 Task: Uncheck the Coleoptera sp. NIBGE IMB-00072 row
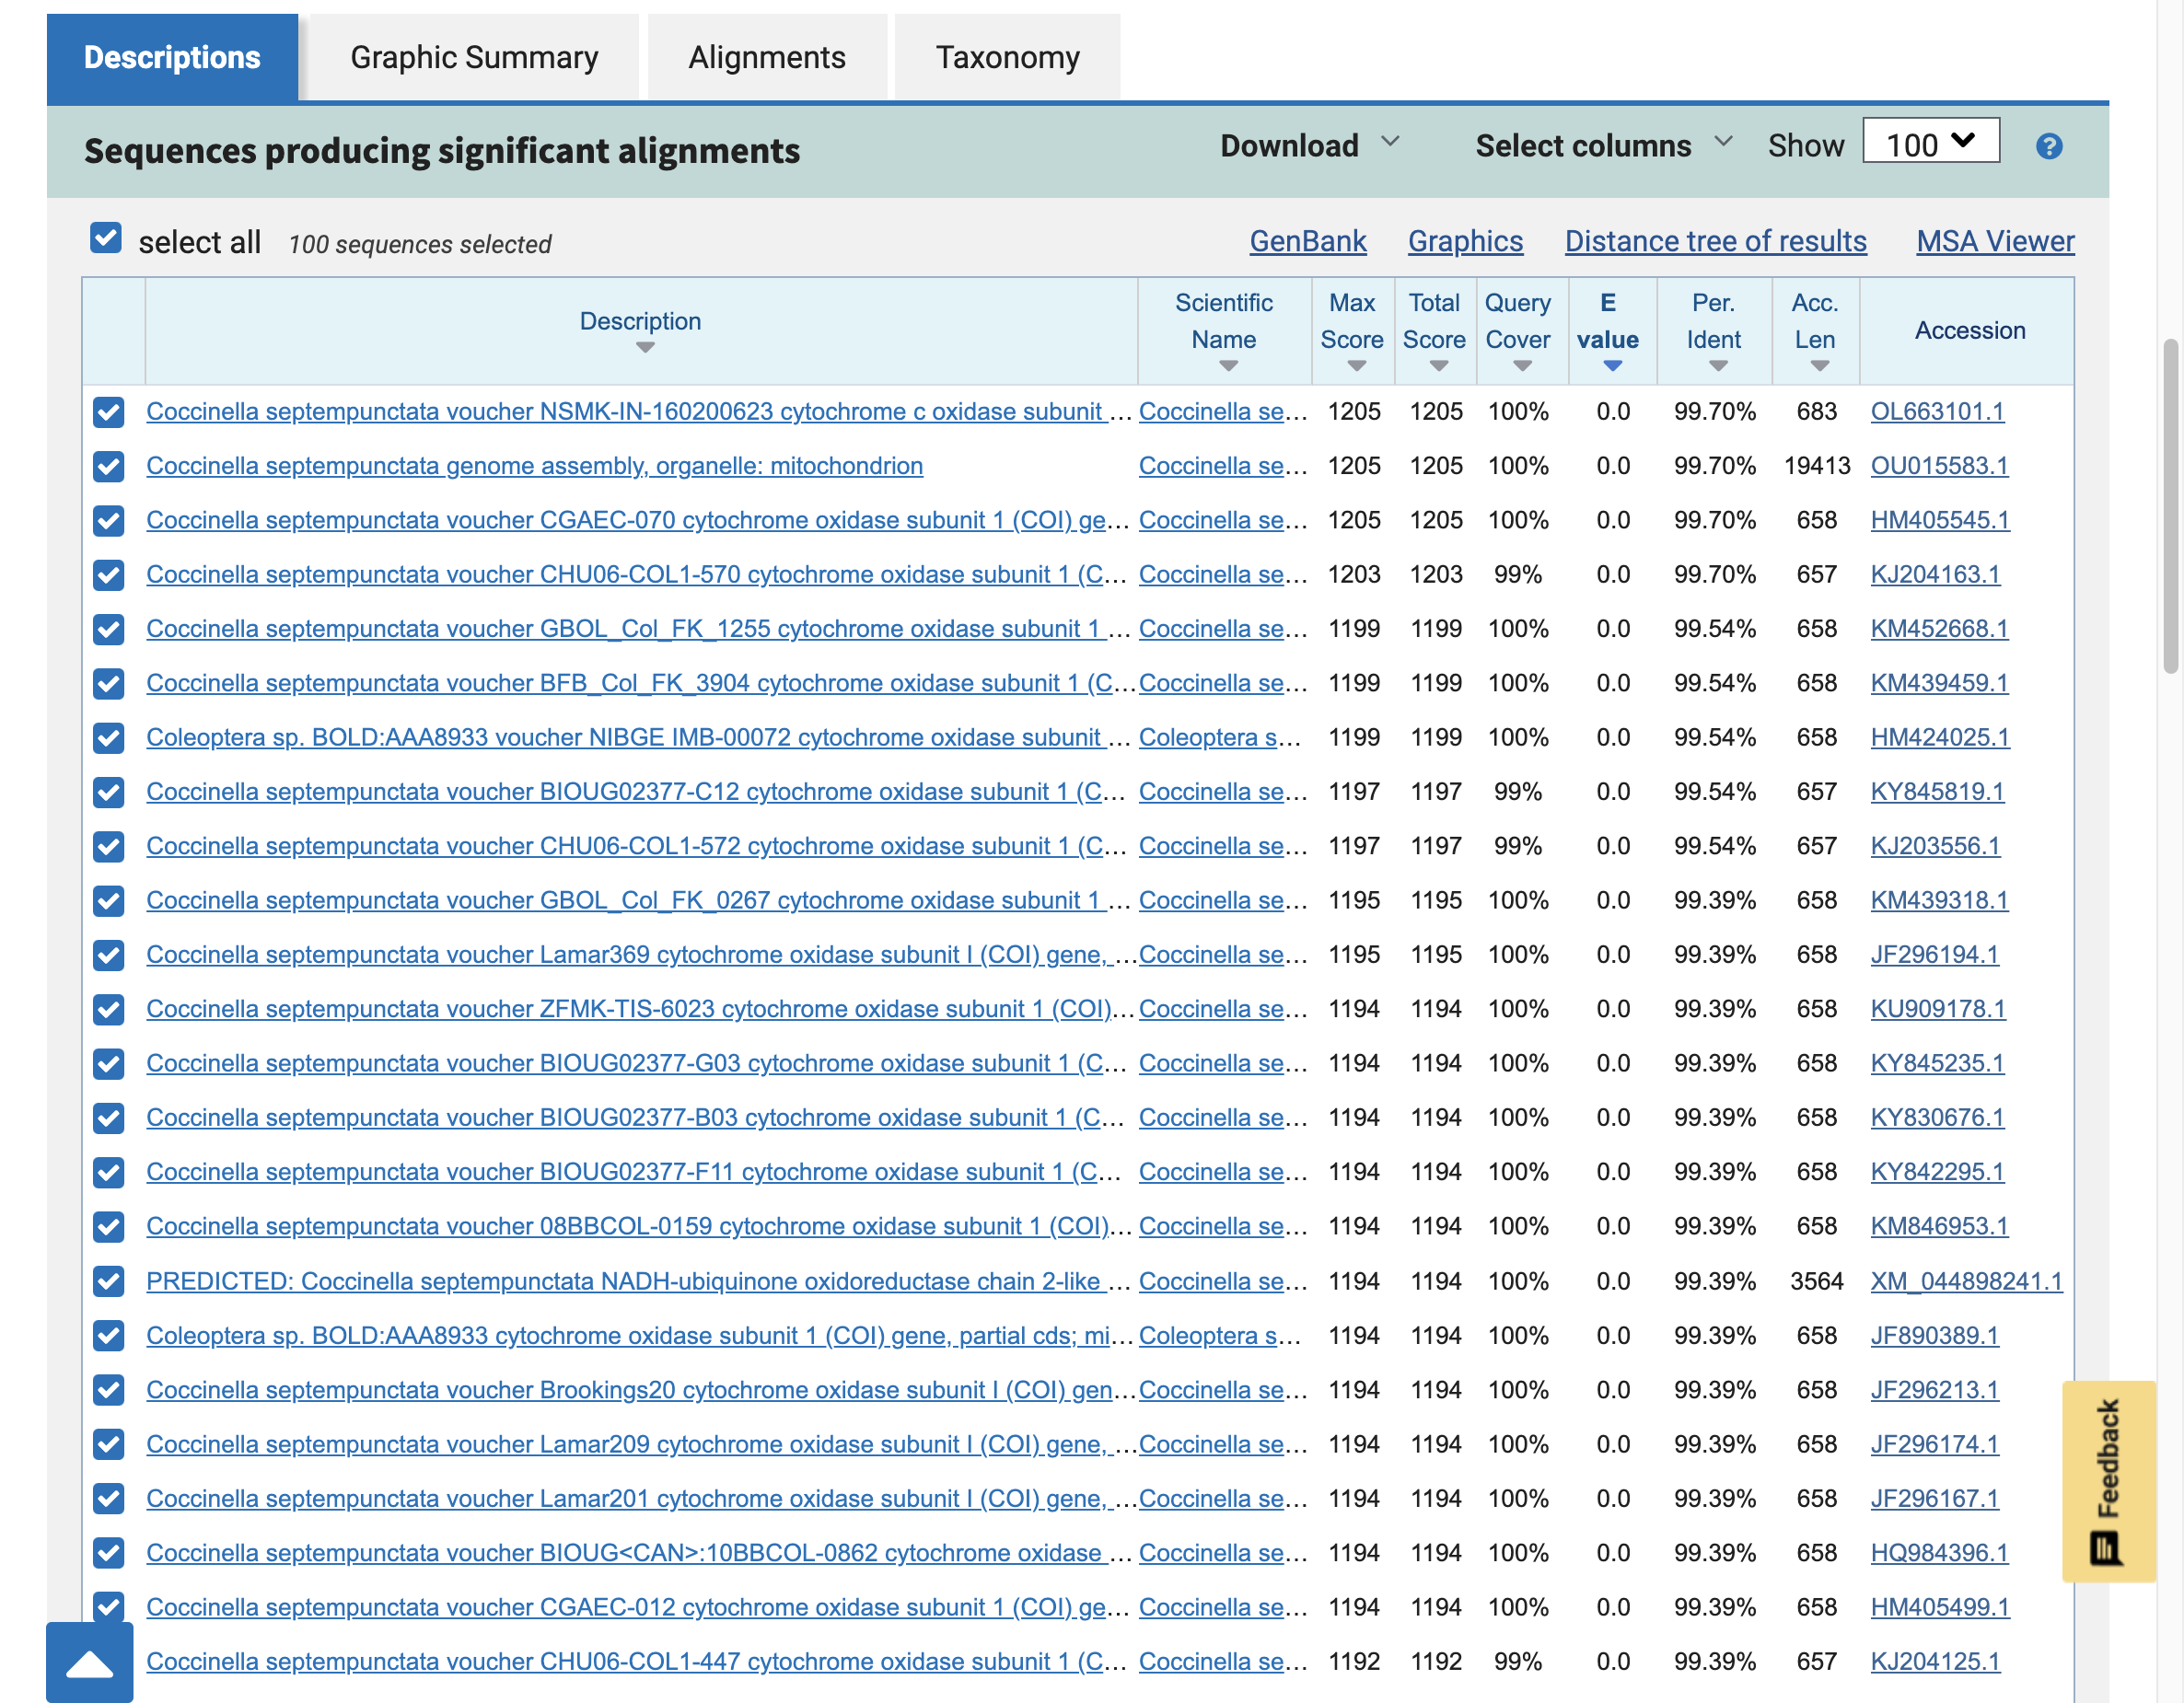pos(108,738)
